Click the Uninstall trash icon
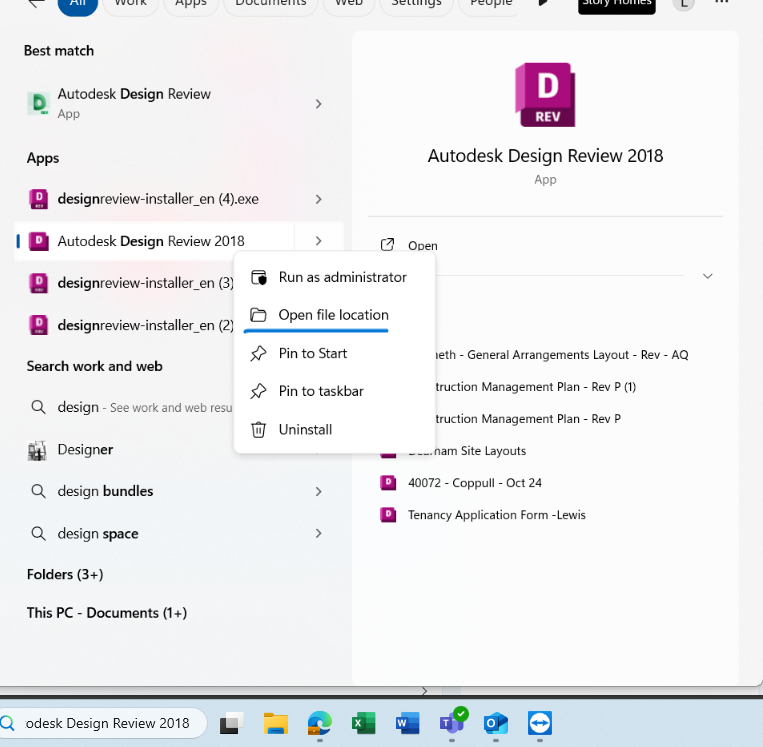Viewport: 763px width, 747px height. click(x=258, y=430)
